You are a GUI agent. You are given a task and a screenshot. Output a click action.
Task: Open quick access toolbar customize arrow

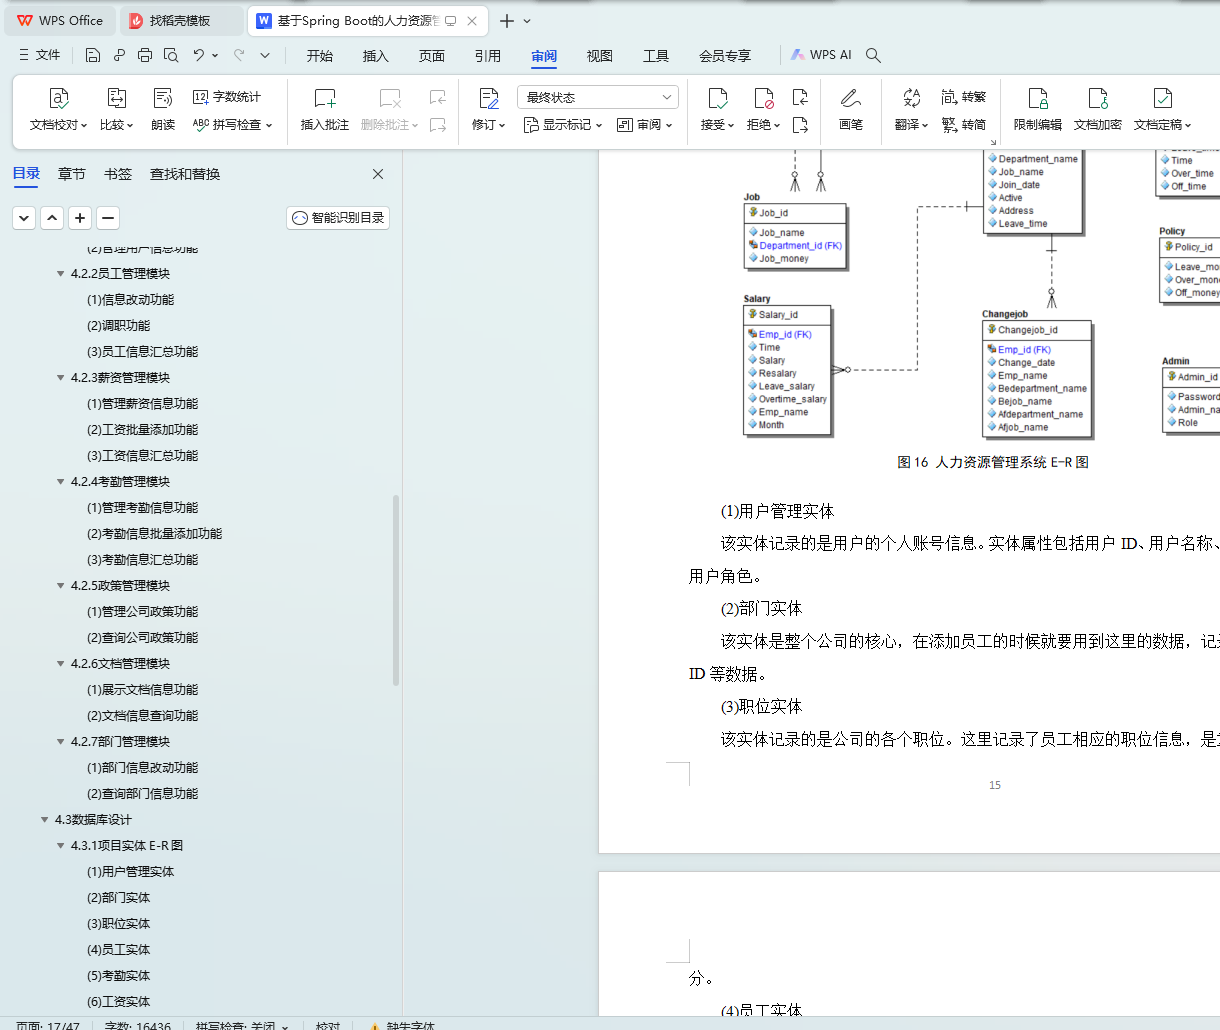coord(265,55)
